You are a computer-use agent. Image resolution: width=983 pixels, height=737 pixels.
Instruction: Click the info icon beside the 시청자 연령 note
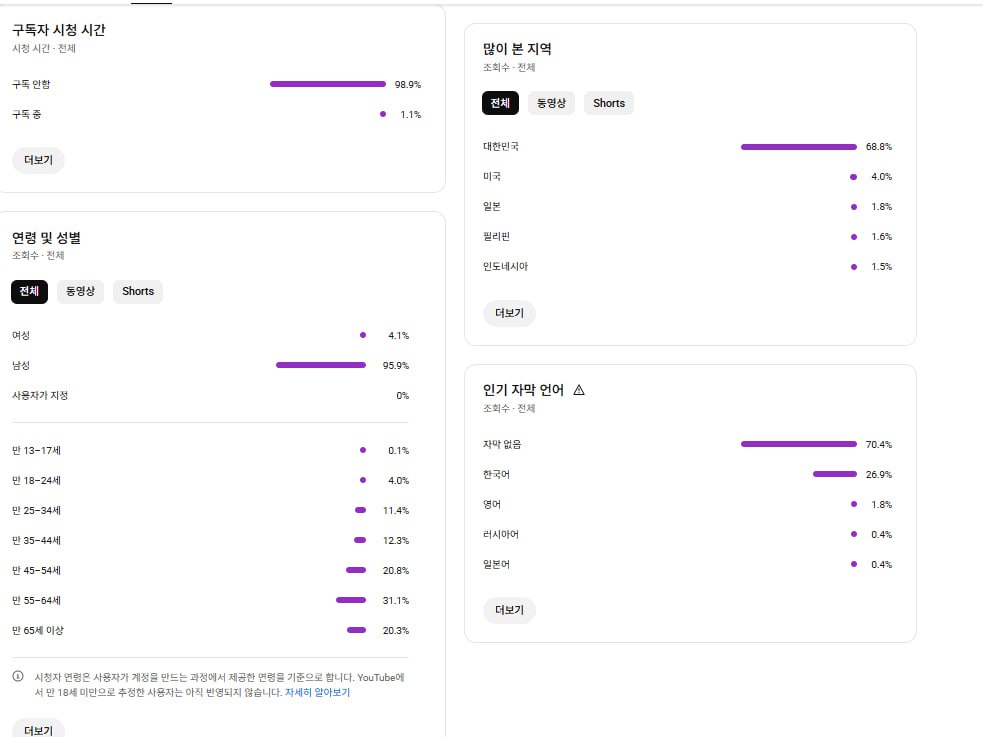pyautogui.click(x=18, y=676)
